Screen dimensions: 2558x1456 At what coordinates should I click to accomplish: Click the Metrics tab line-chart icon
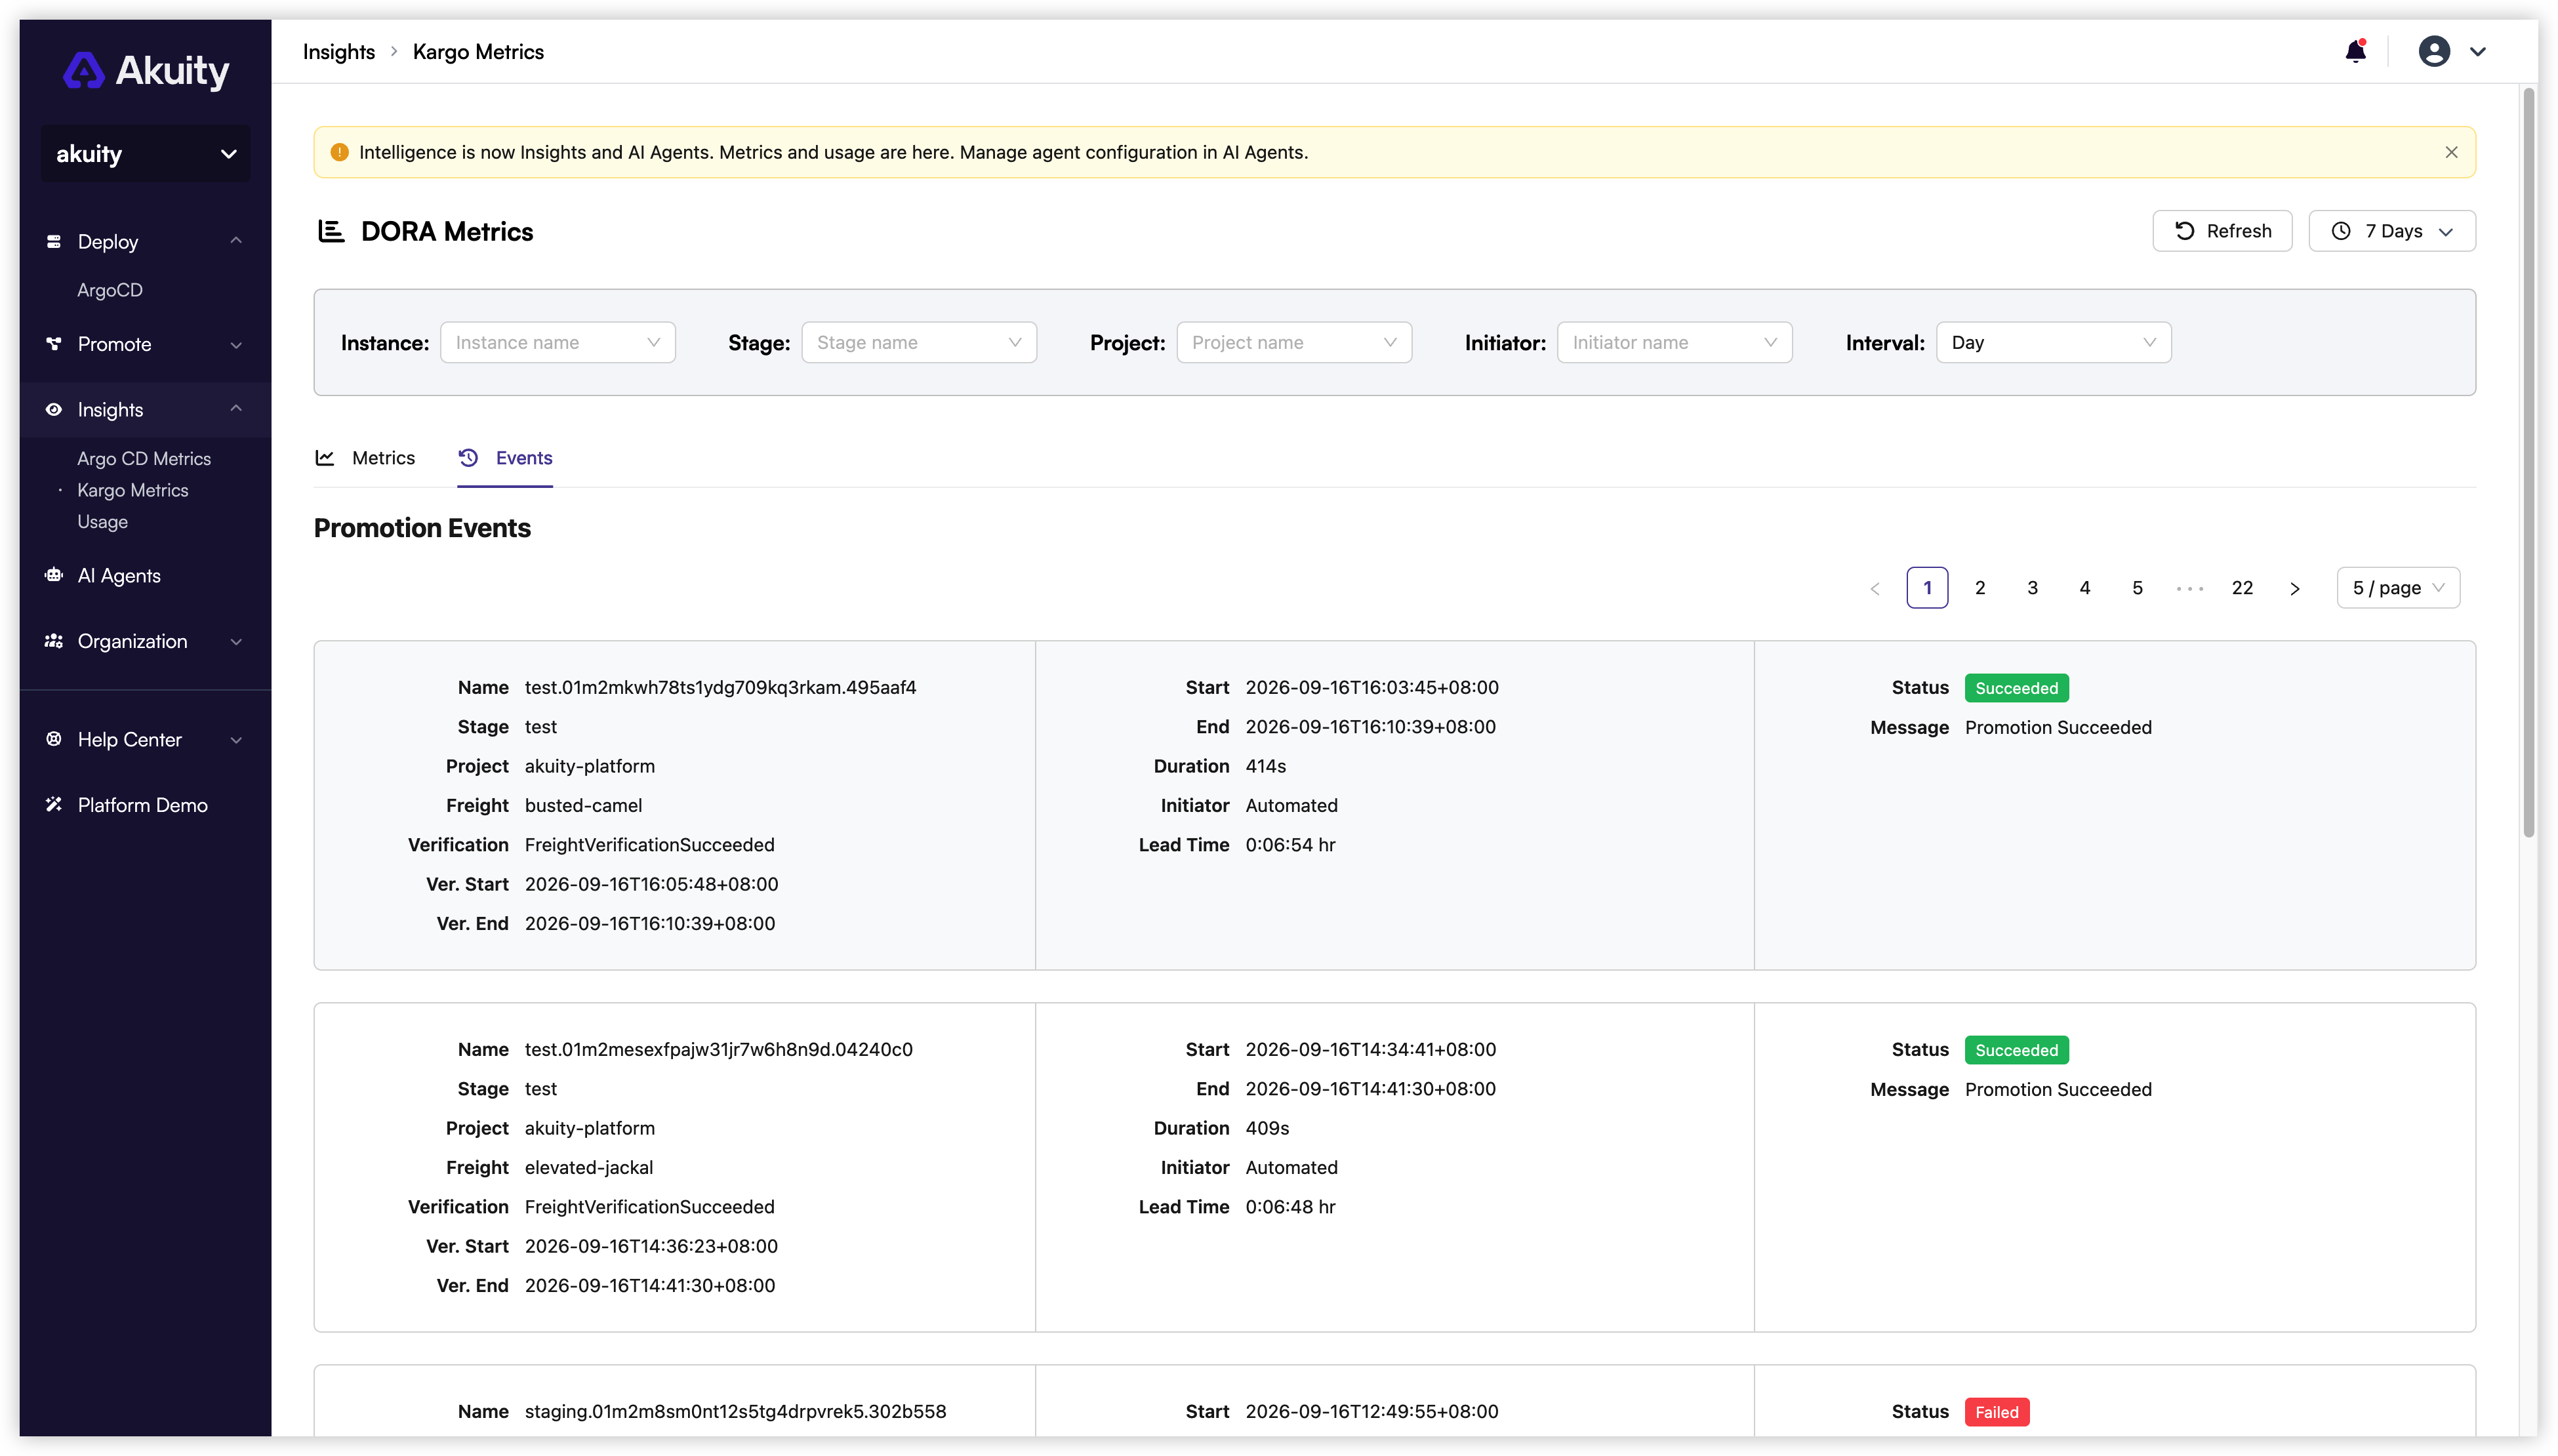tap(325, 458)
